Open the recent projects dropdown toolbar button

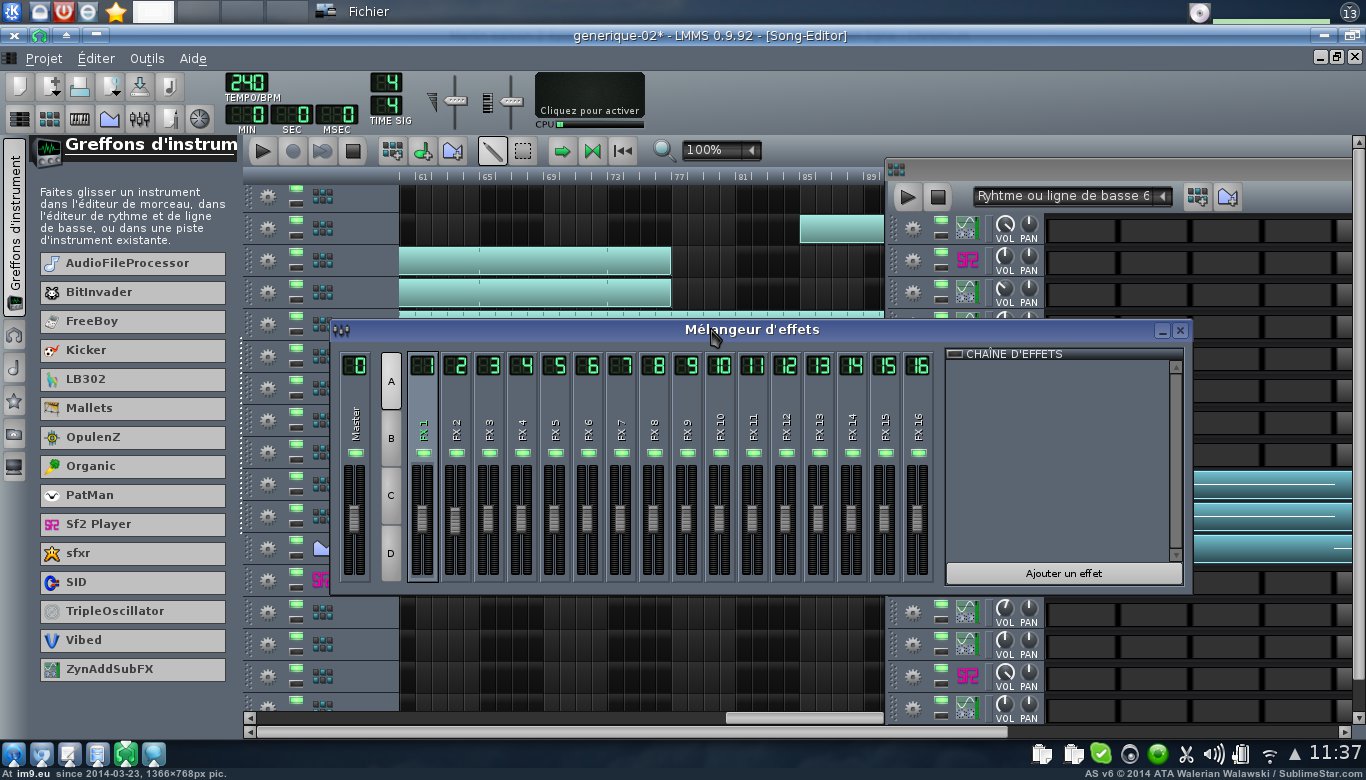coord(110,86)
